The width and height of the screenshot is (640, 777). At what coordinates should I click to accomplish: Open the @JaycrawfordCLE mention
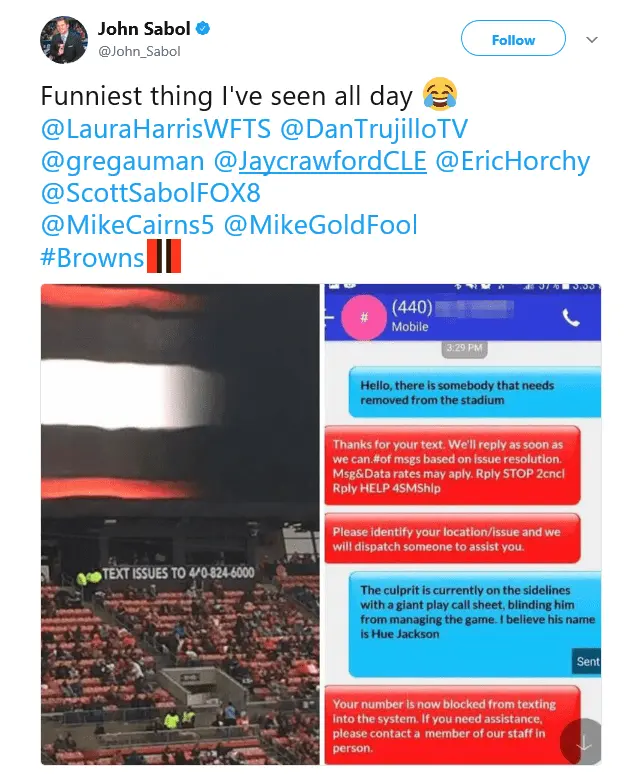(x=320, y=161)
